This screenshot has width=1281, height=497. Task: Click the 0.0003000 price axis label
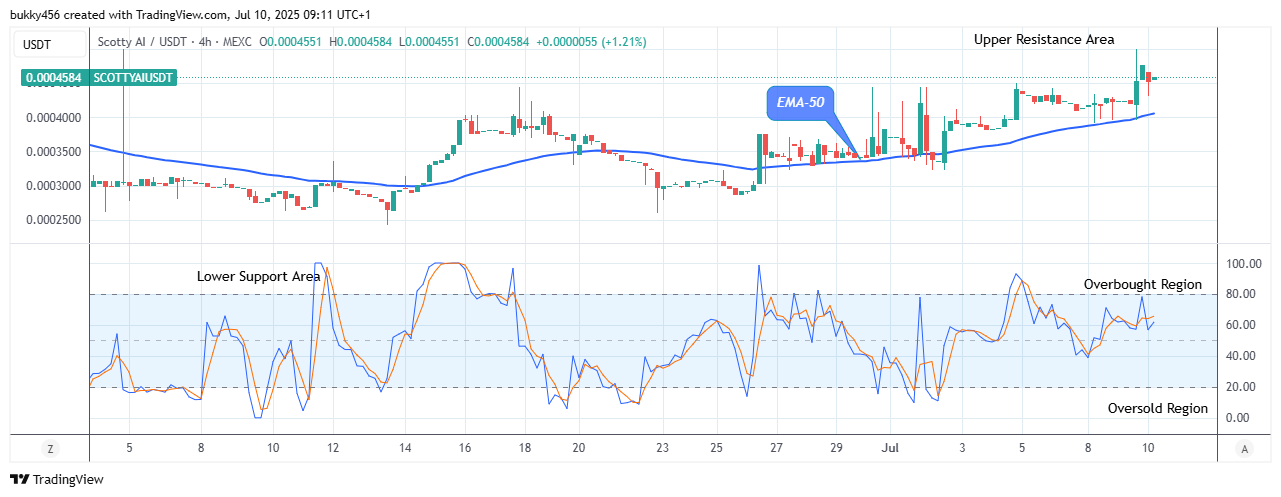coord(52,186)
